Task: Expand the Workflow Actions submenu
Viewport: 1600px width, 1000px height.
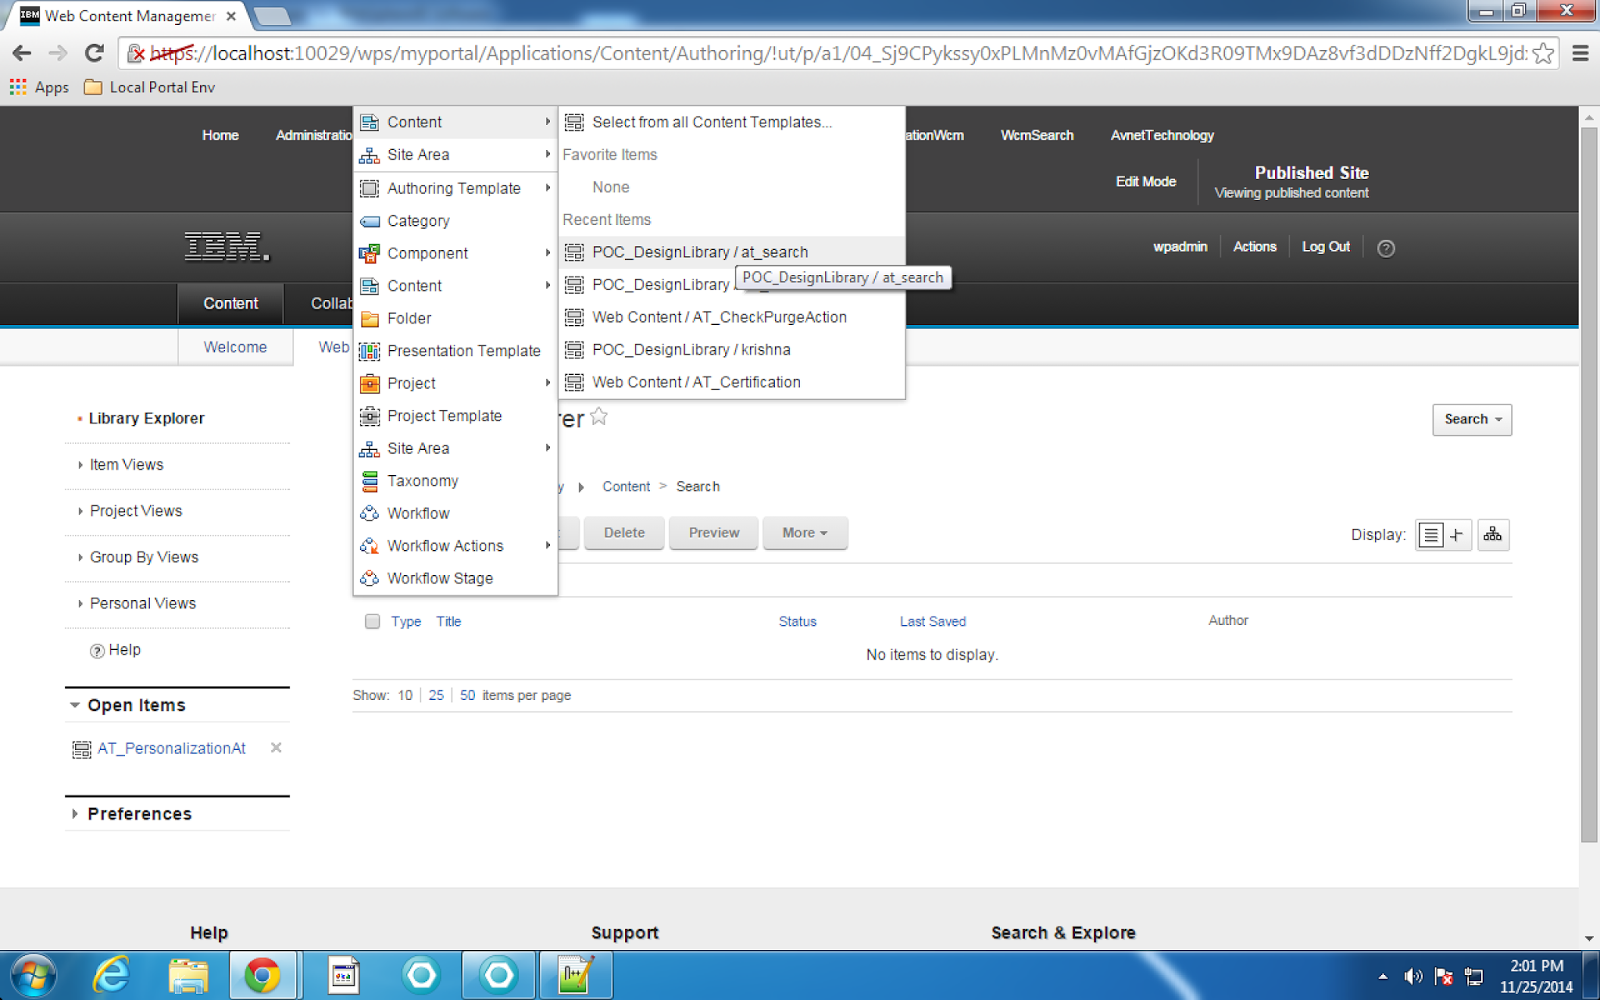Action: pyautogui.click(x=548, y=546)
